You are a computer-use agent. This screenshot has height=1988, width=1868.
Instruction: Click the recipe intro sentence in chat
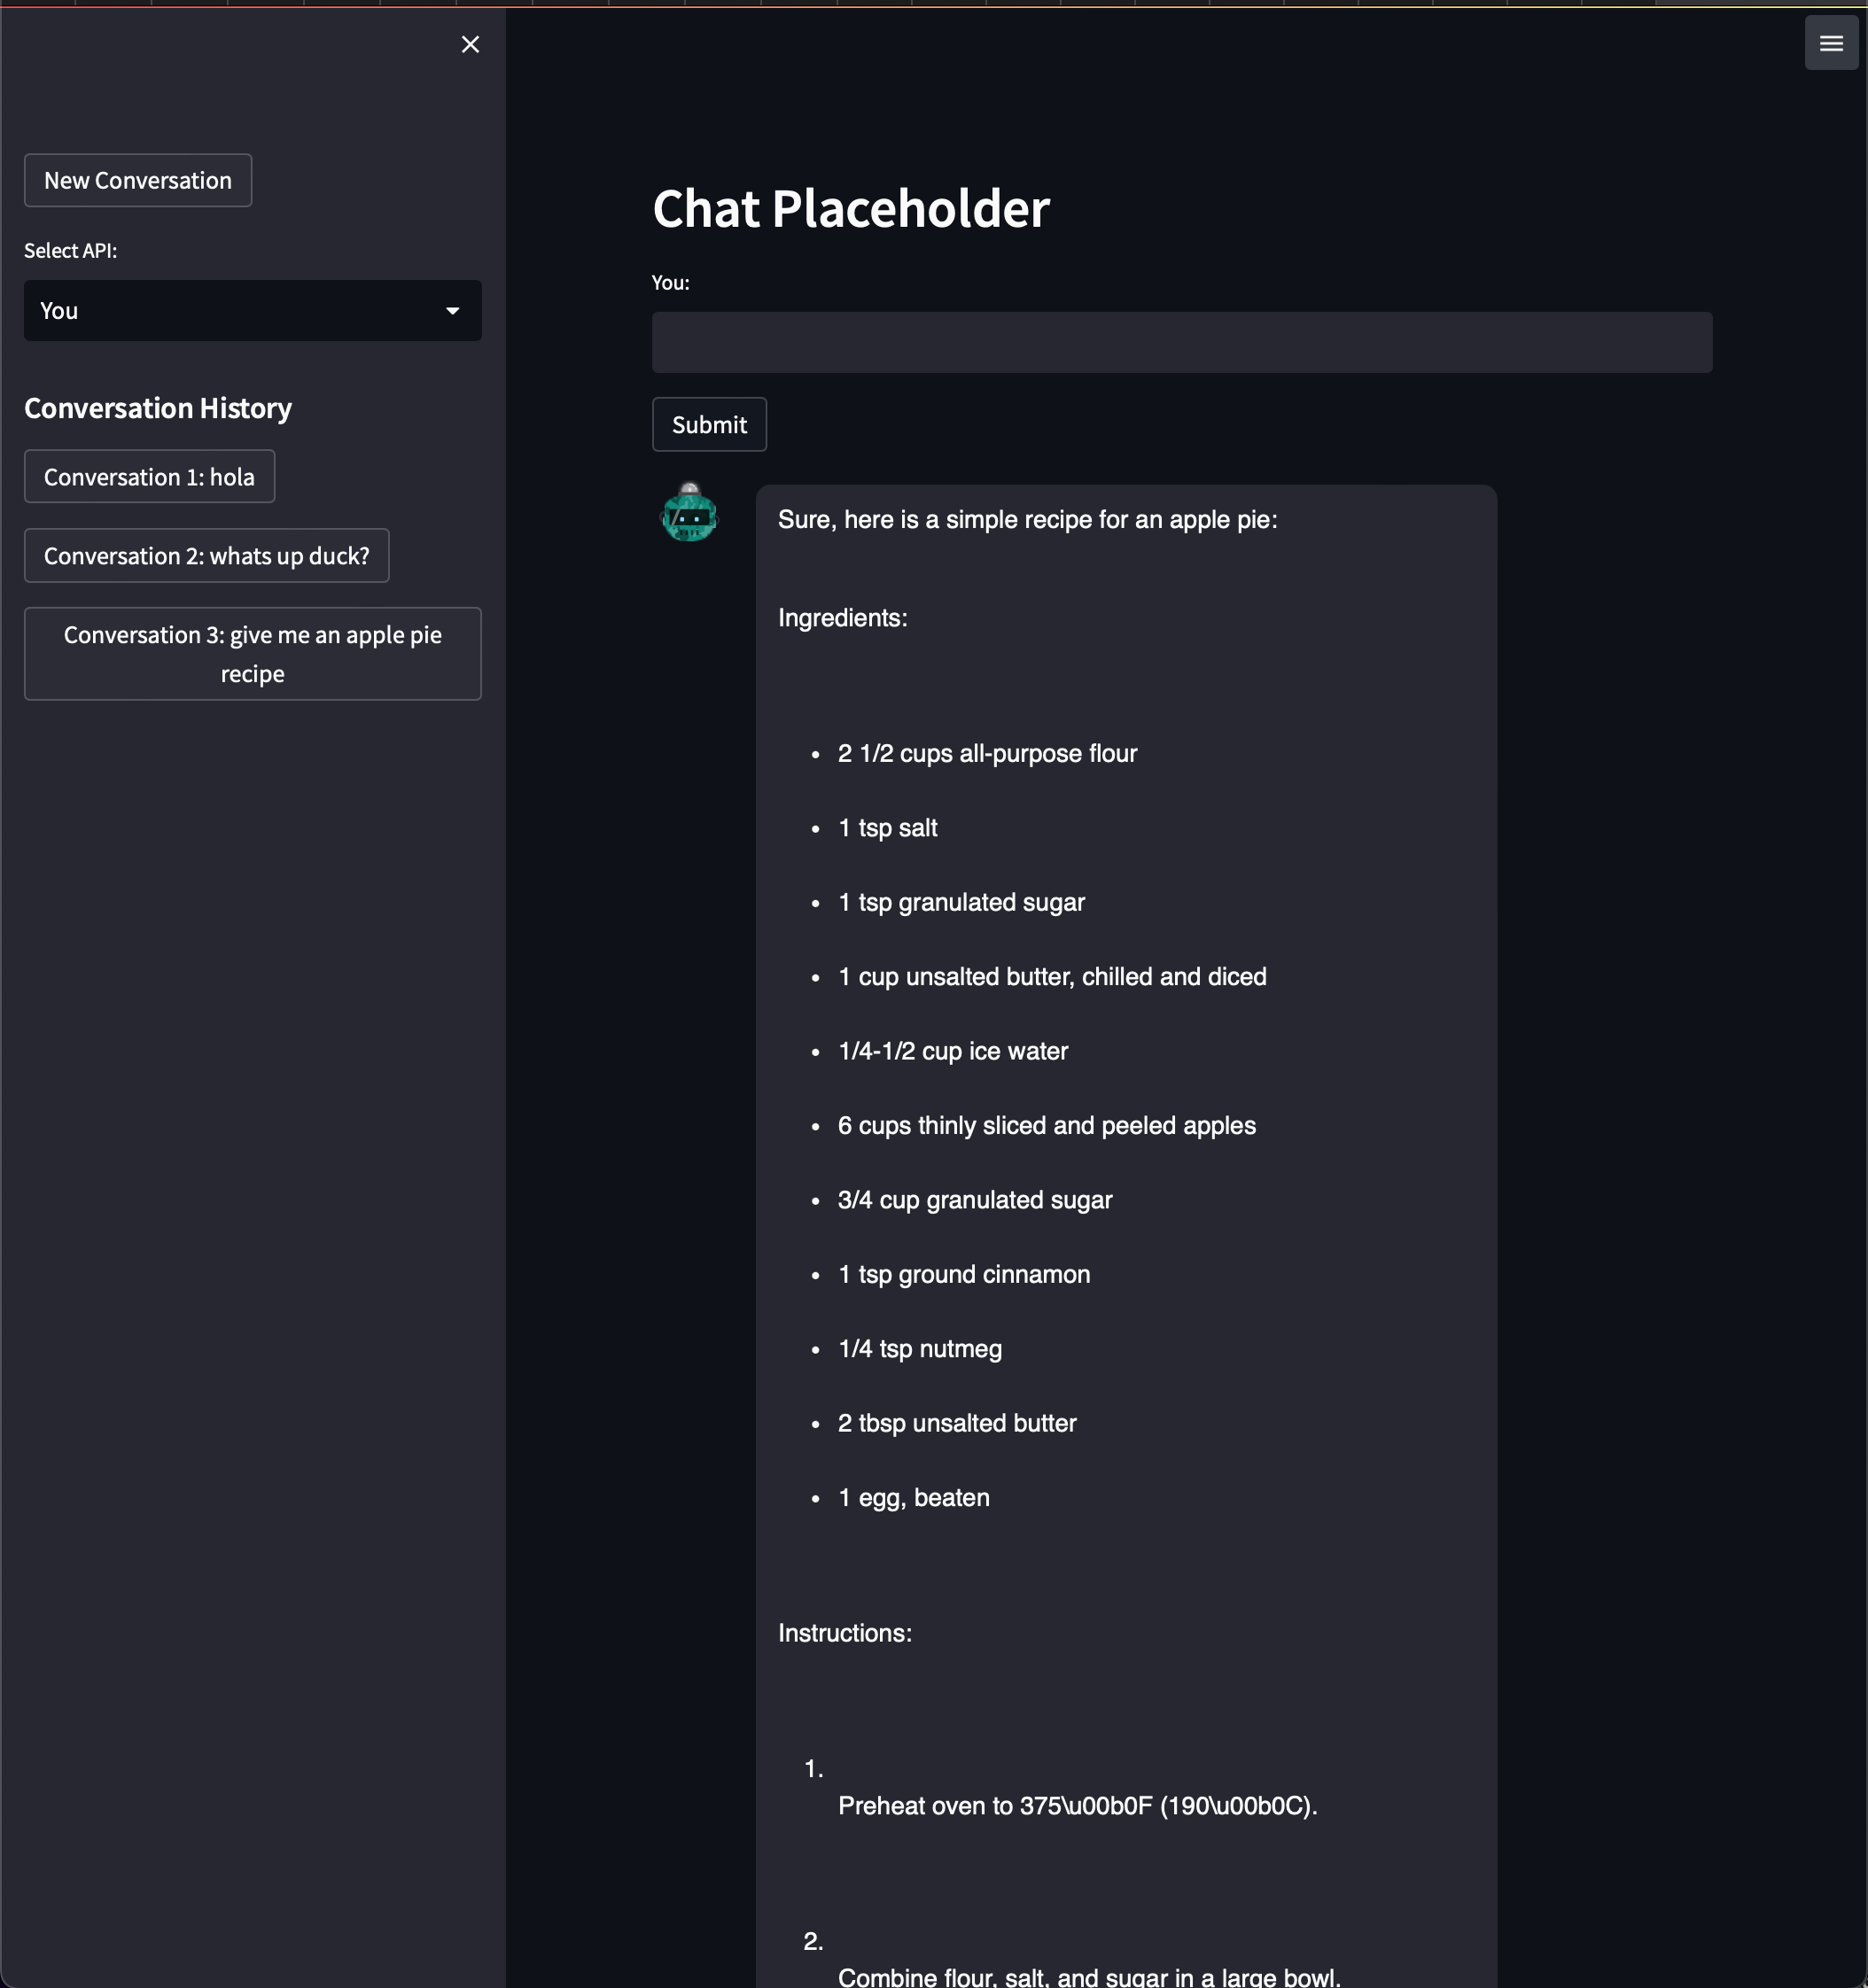(1027, 520)
